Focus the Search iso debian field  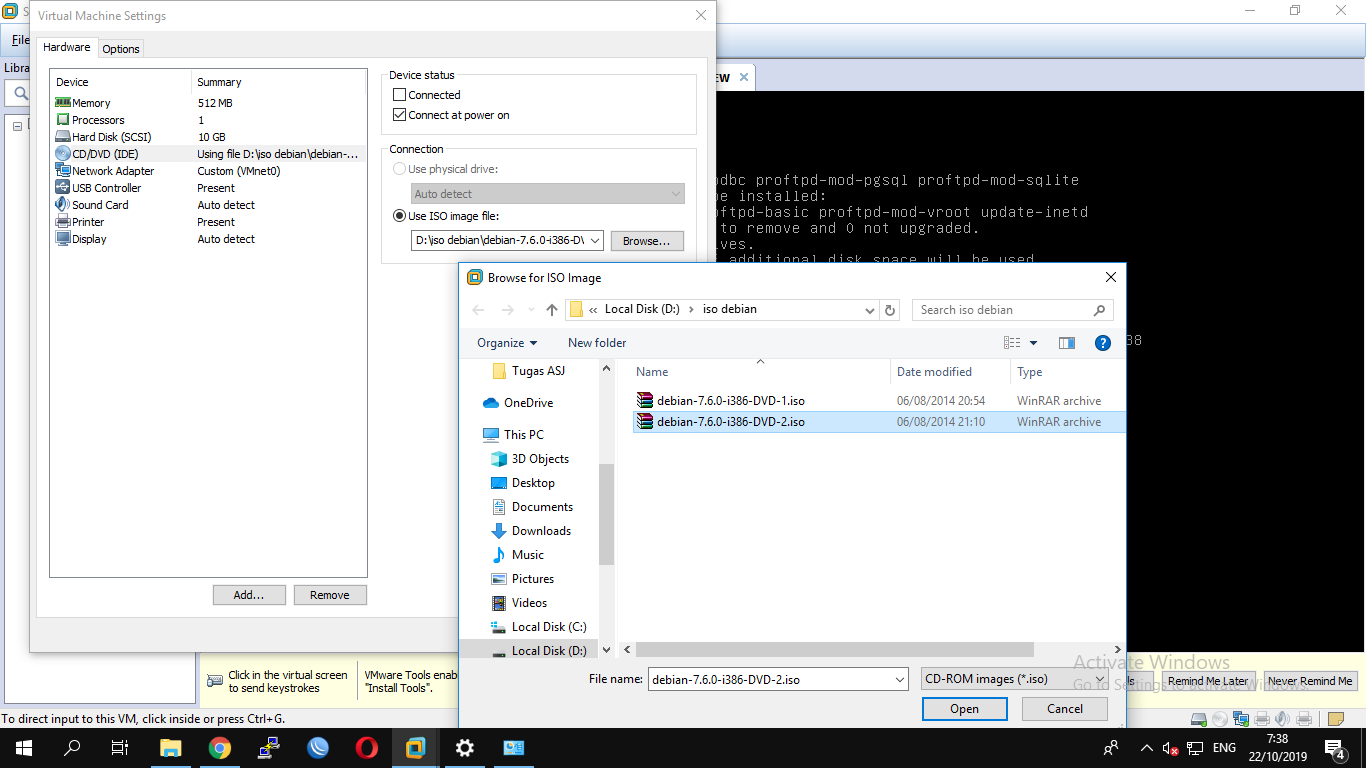click(1012, 310)
